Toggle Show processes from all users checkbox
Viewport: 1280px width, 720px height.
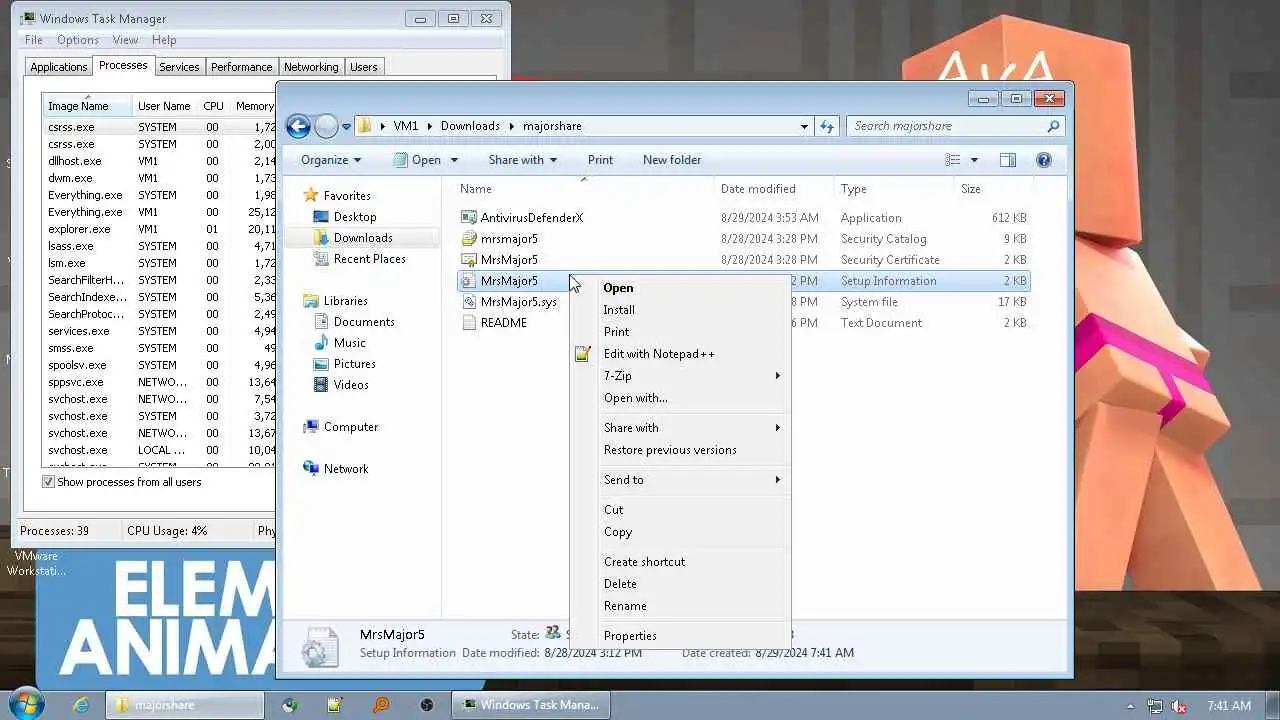tap(48, 482)
